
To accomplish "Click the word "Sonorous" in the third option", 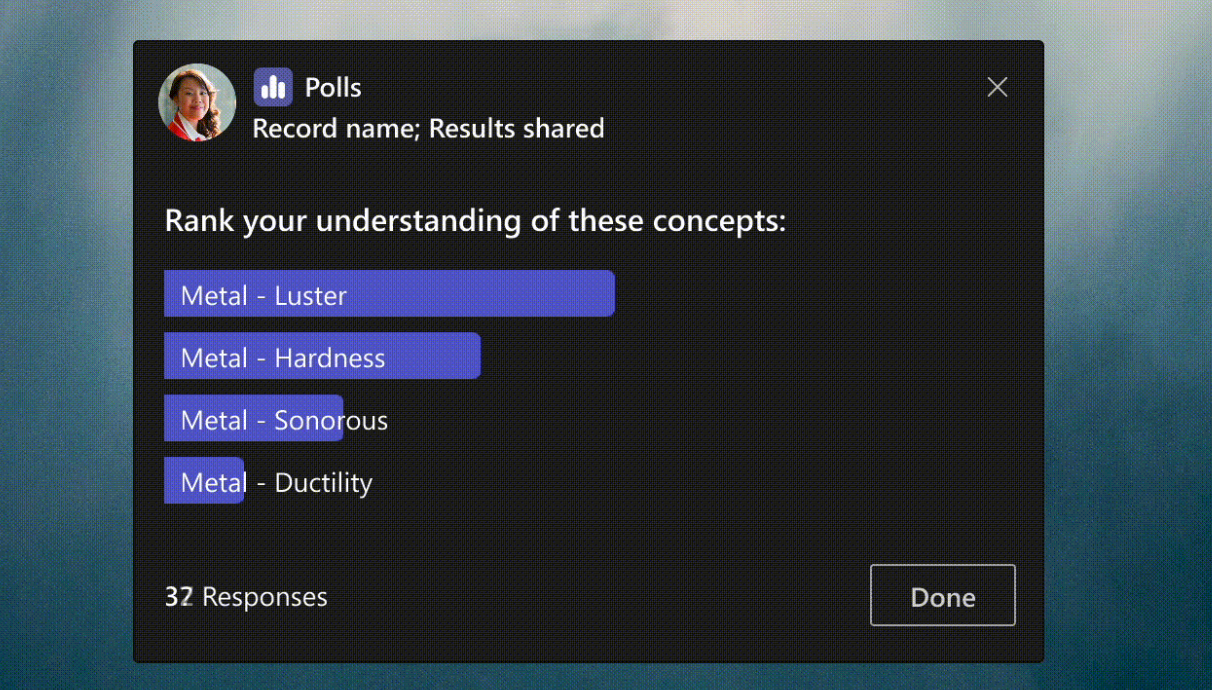I will point(331,421).
